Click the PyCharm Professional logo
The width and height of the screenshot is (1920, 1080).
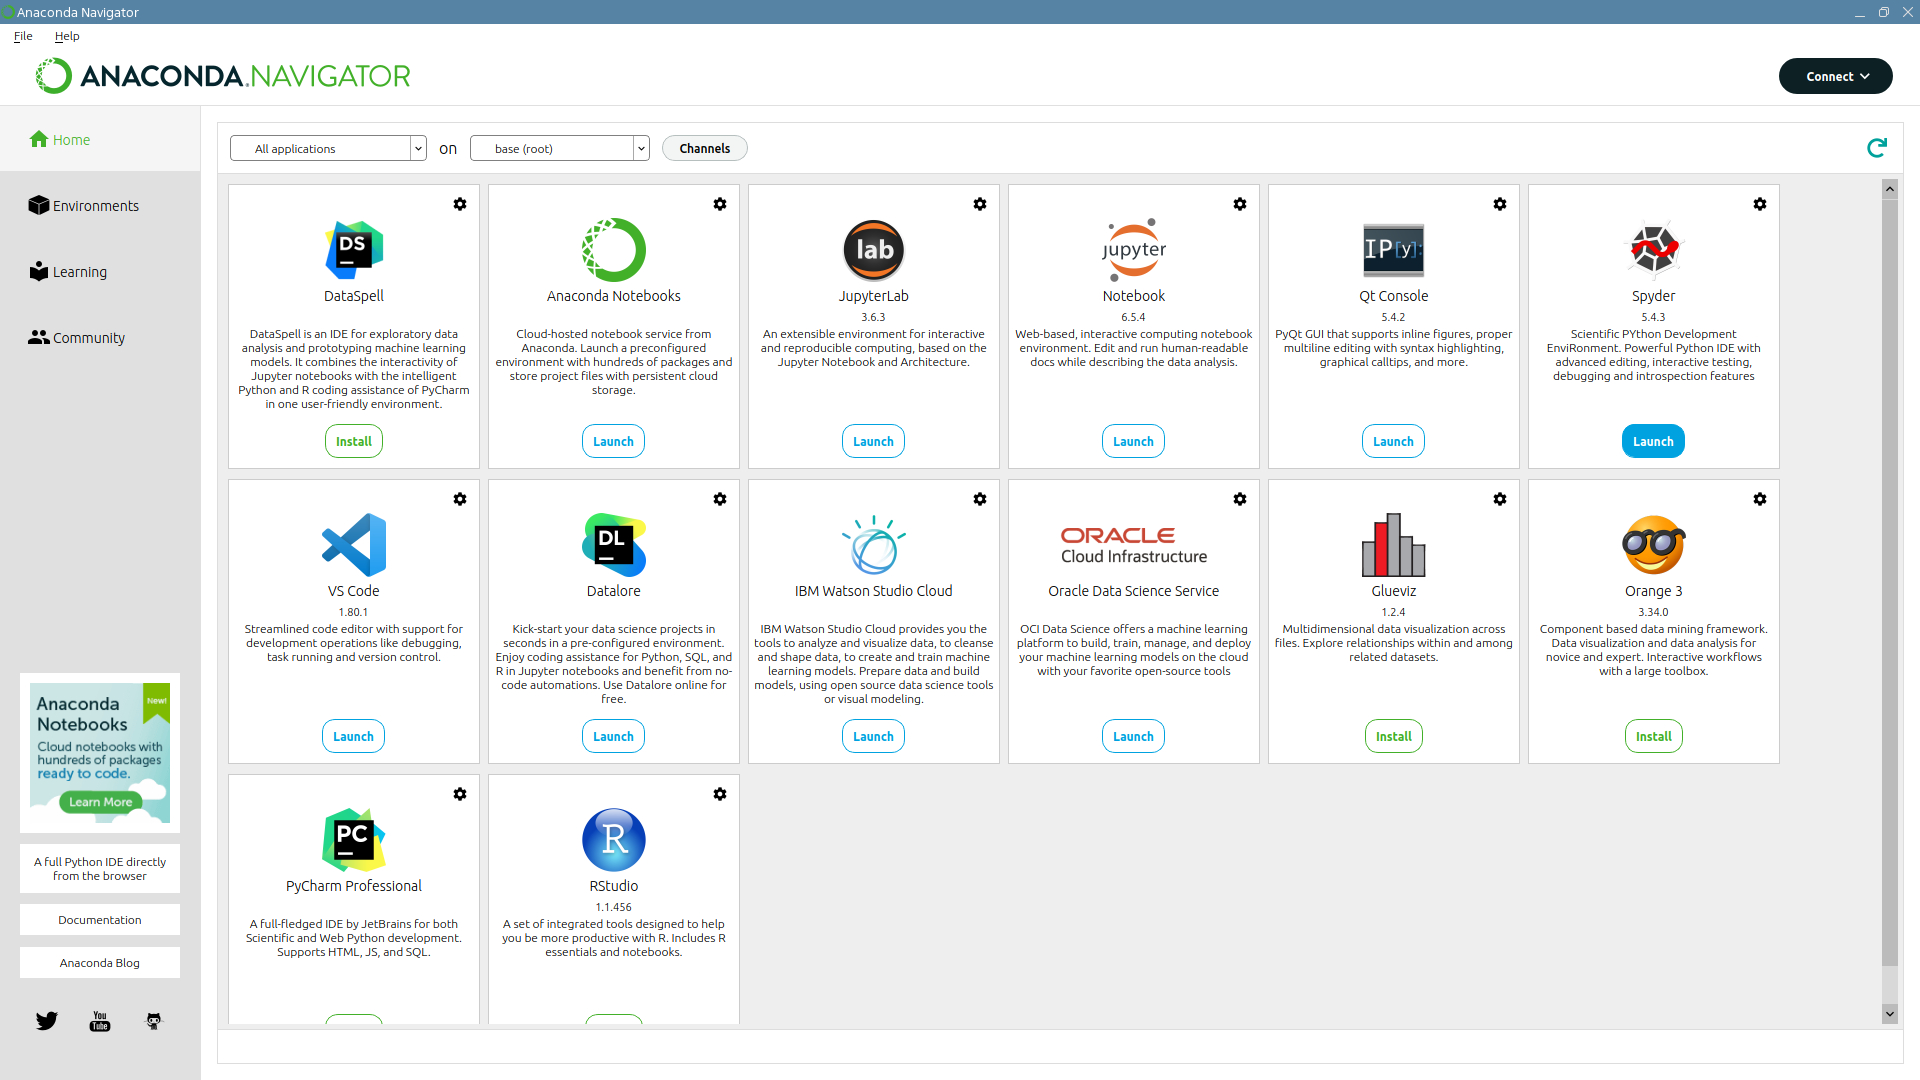(354, 840)
